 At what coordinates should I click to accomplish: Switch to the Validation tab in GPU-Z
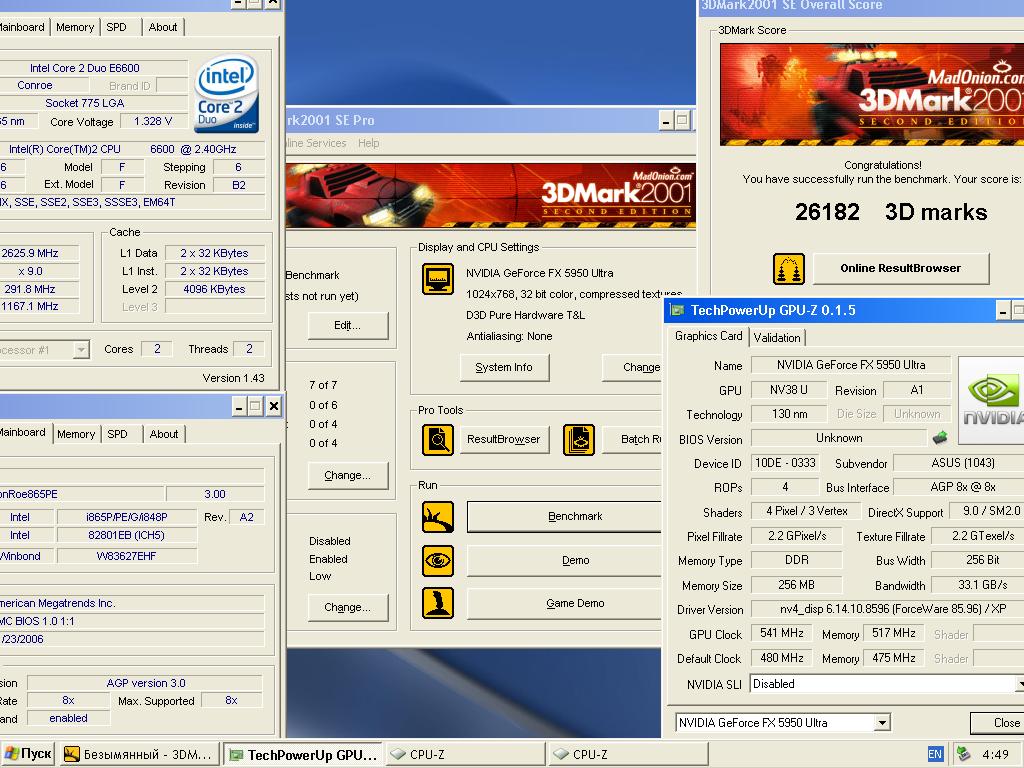(x=776, y=338)
